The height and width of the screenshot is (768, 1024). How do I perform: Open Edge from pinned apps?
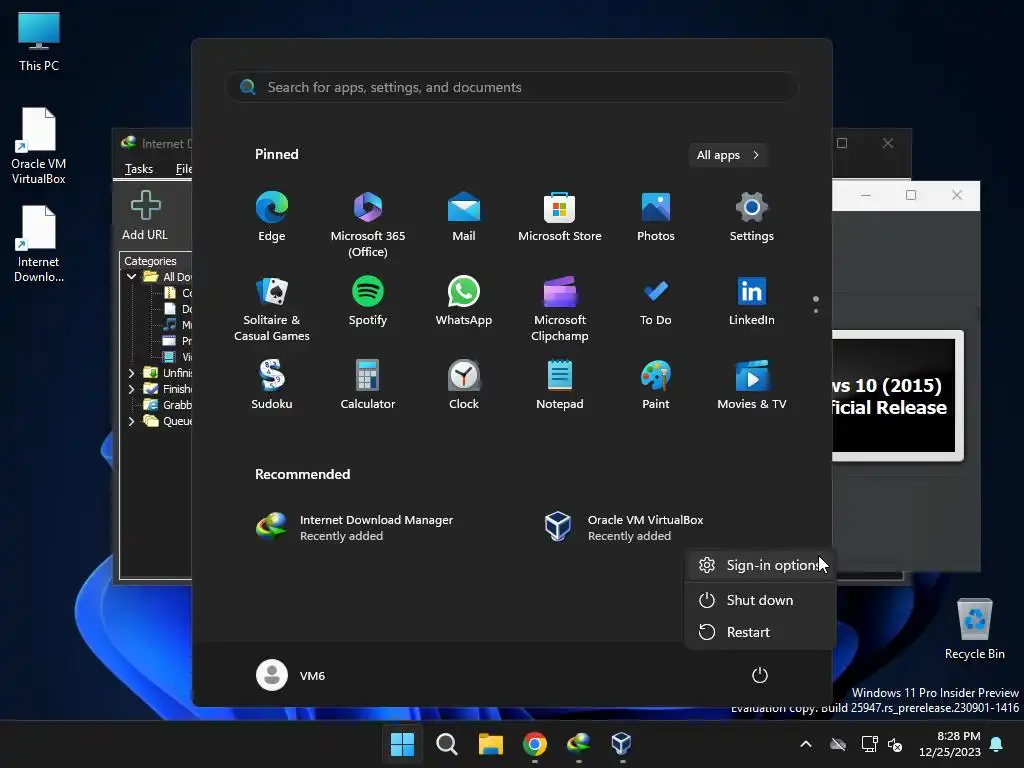(x=272, y=217)
